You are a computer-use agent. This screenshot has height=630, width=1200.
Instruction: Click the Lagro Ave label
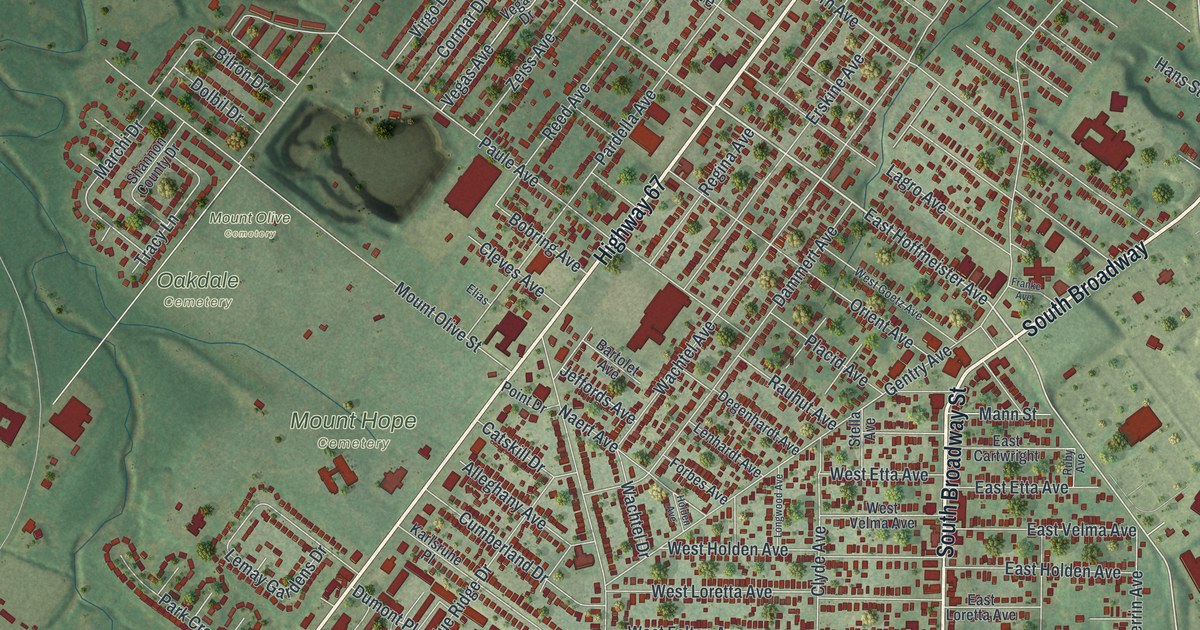pos(916,192)
